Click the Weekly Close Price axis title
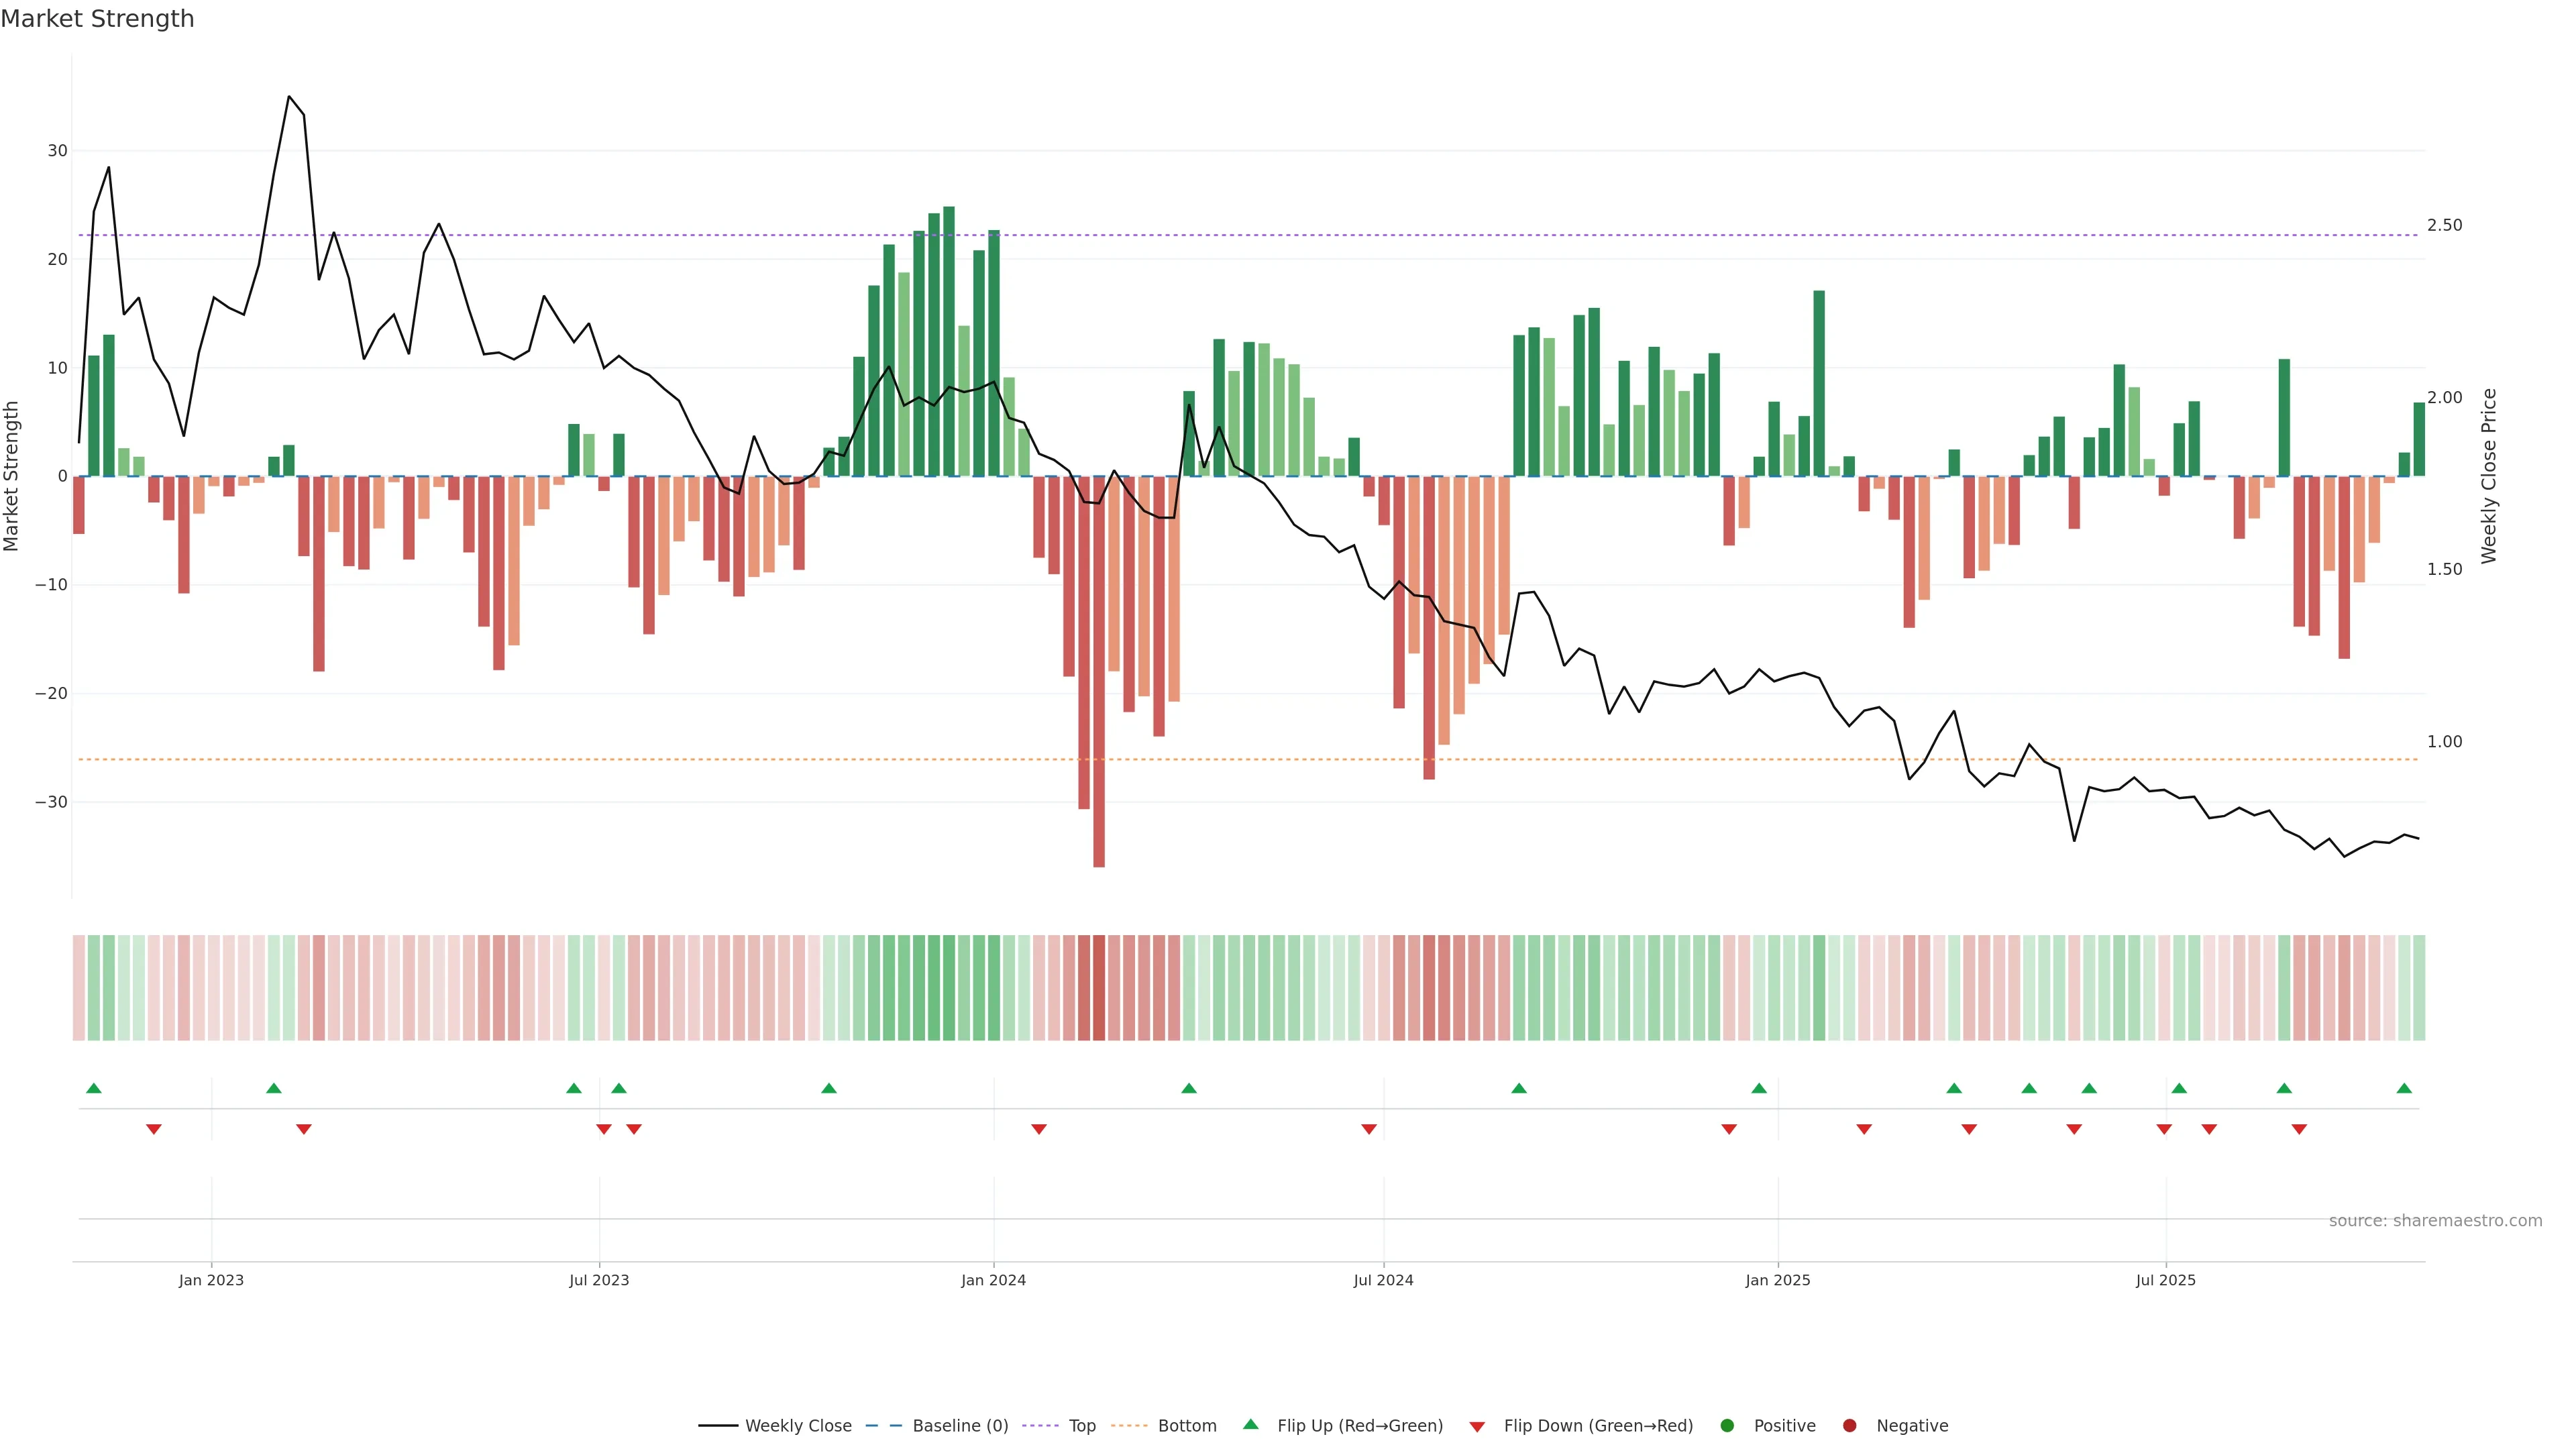Viewport: 2576px width, 1449px height. click(2489, 476)
